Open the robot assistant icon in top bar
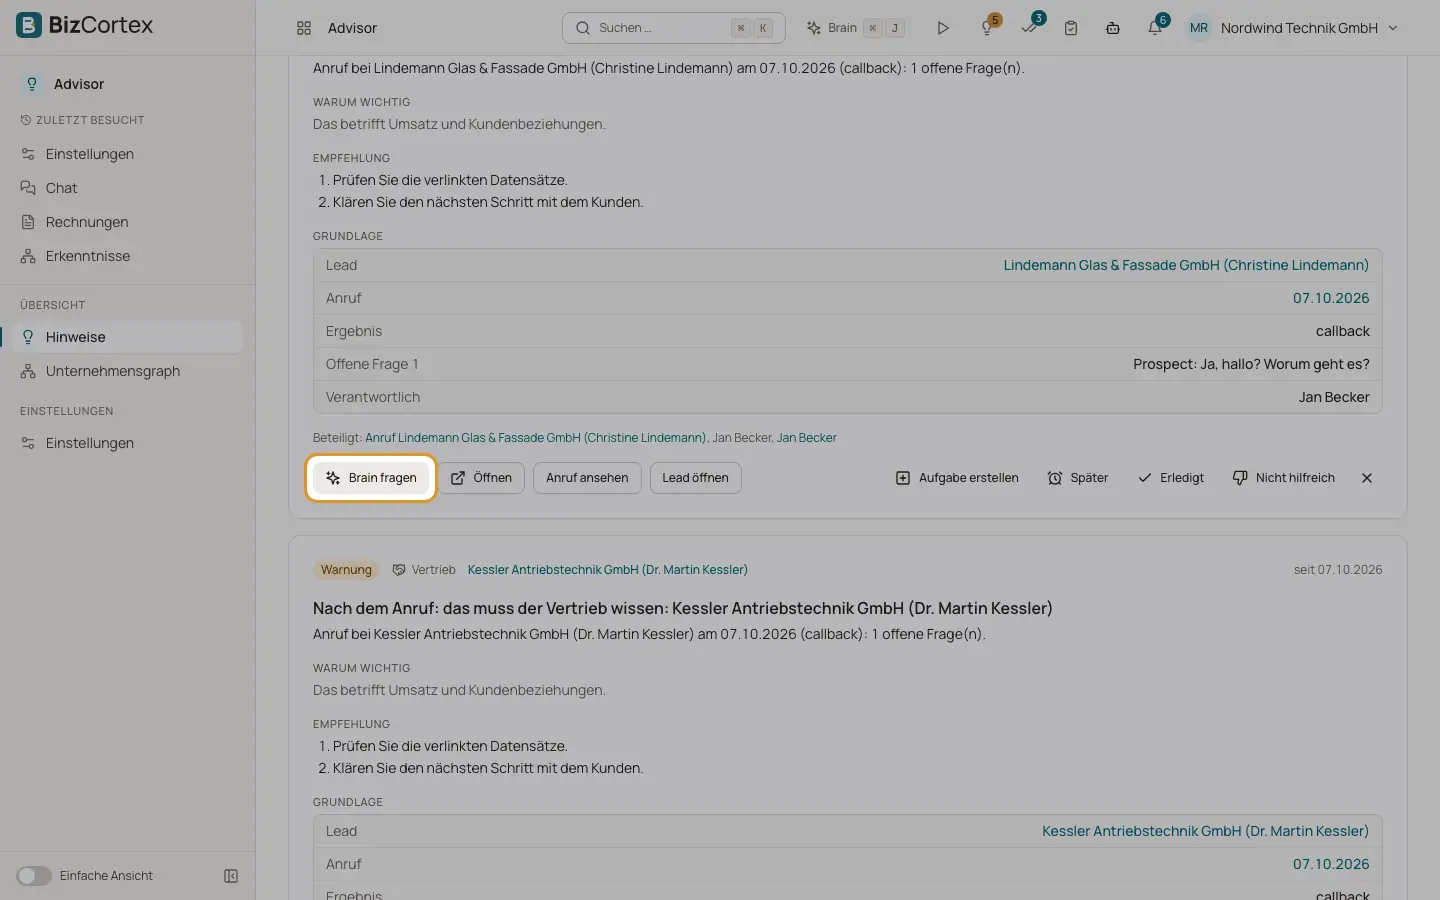 [1113, 28]
